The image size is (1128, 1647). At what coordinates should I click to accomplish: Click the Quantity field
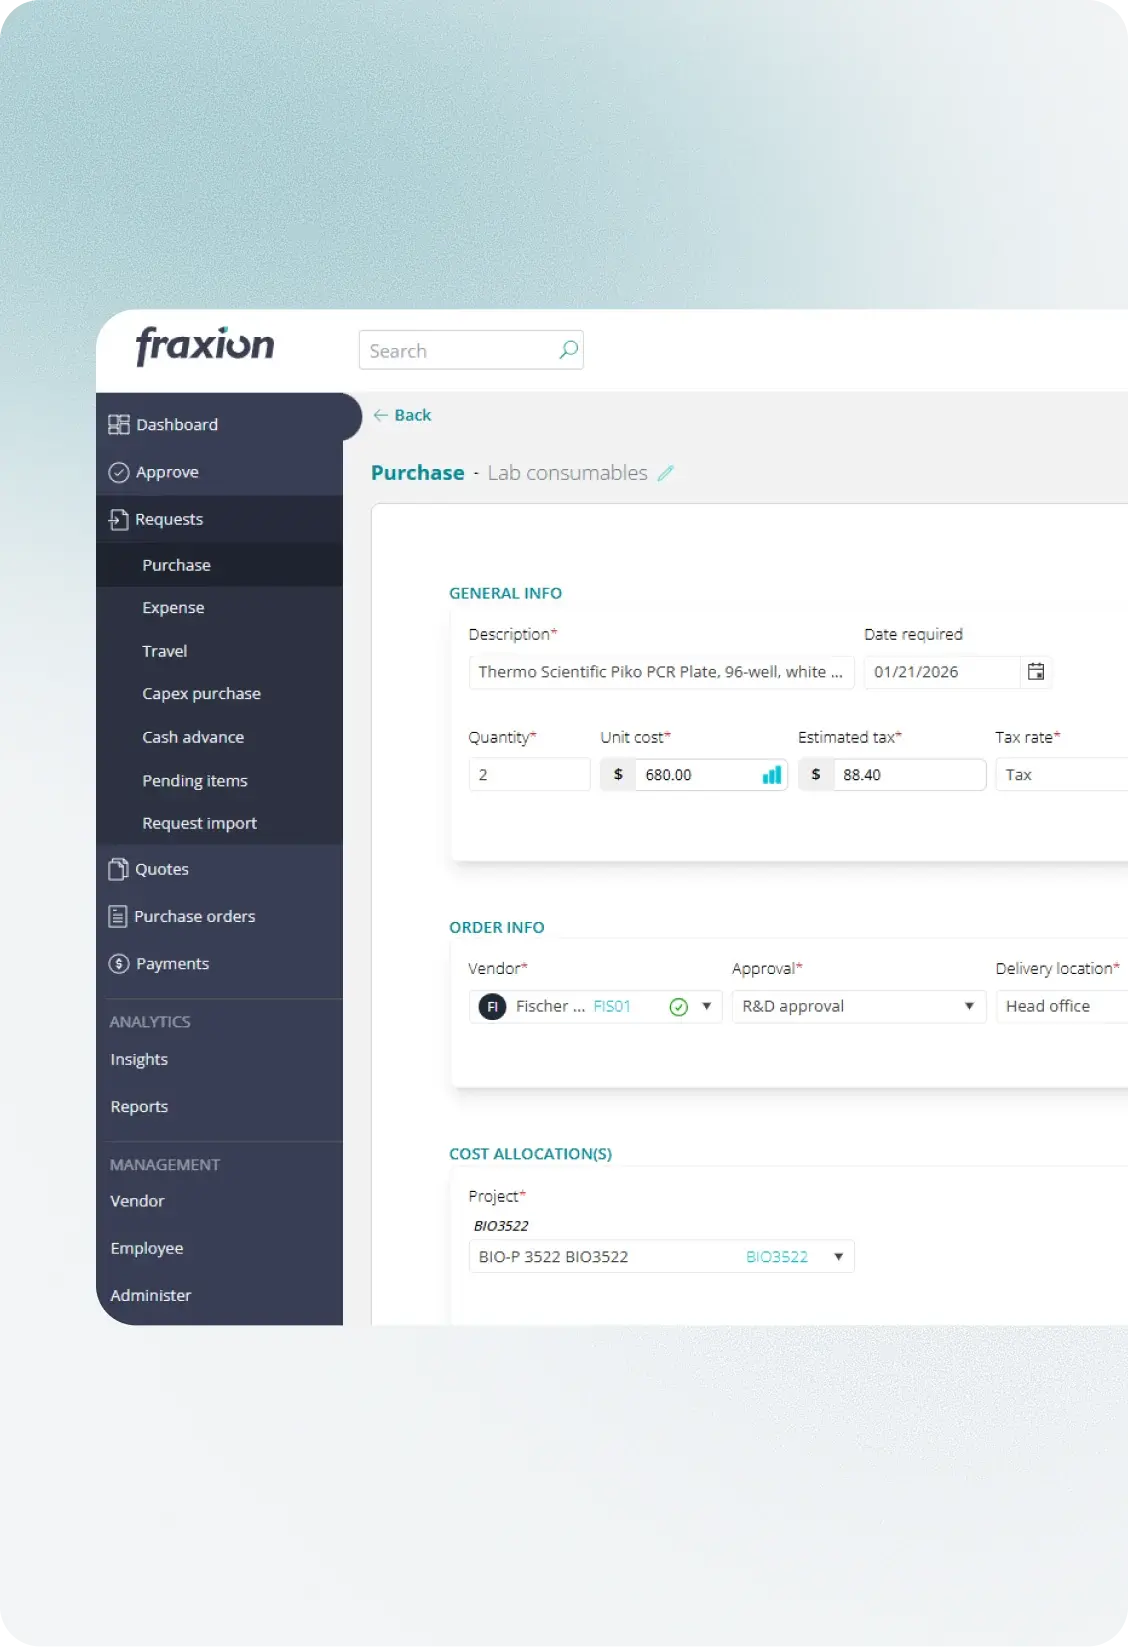(529, 775)
